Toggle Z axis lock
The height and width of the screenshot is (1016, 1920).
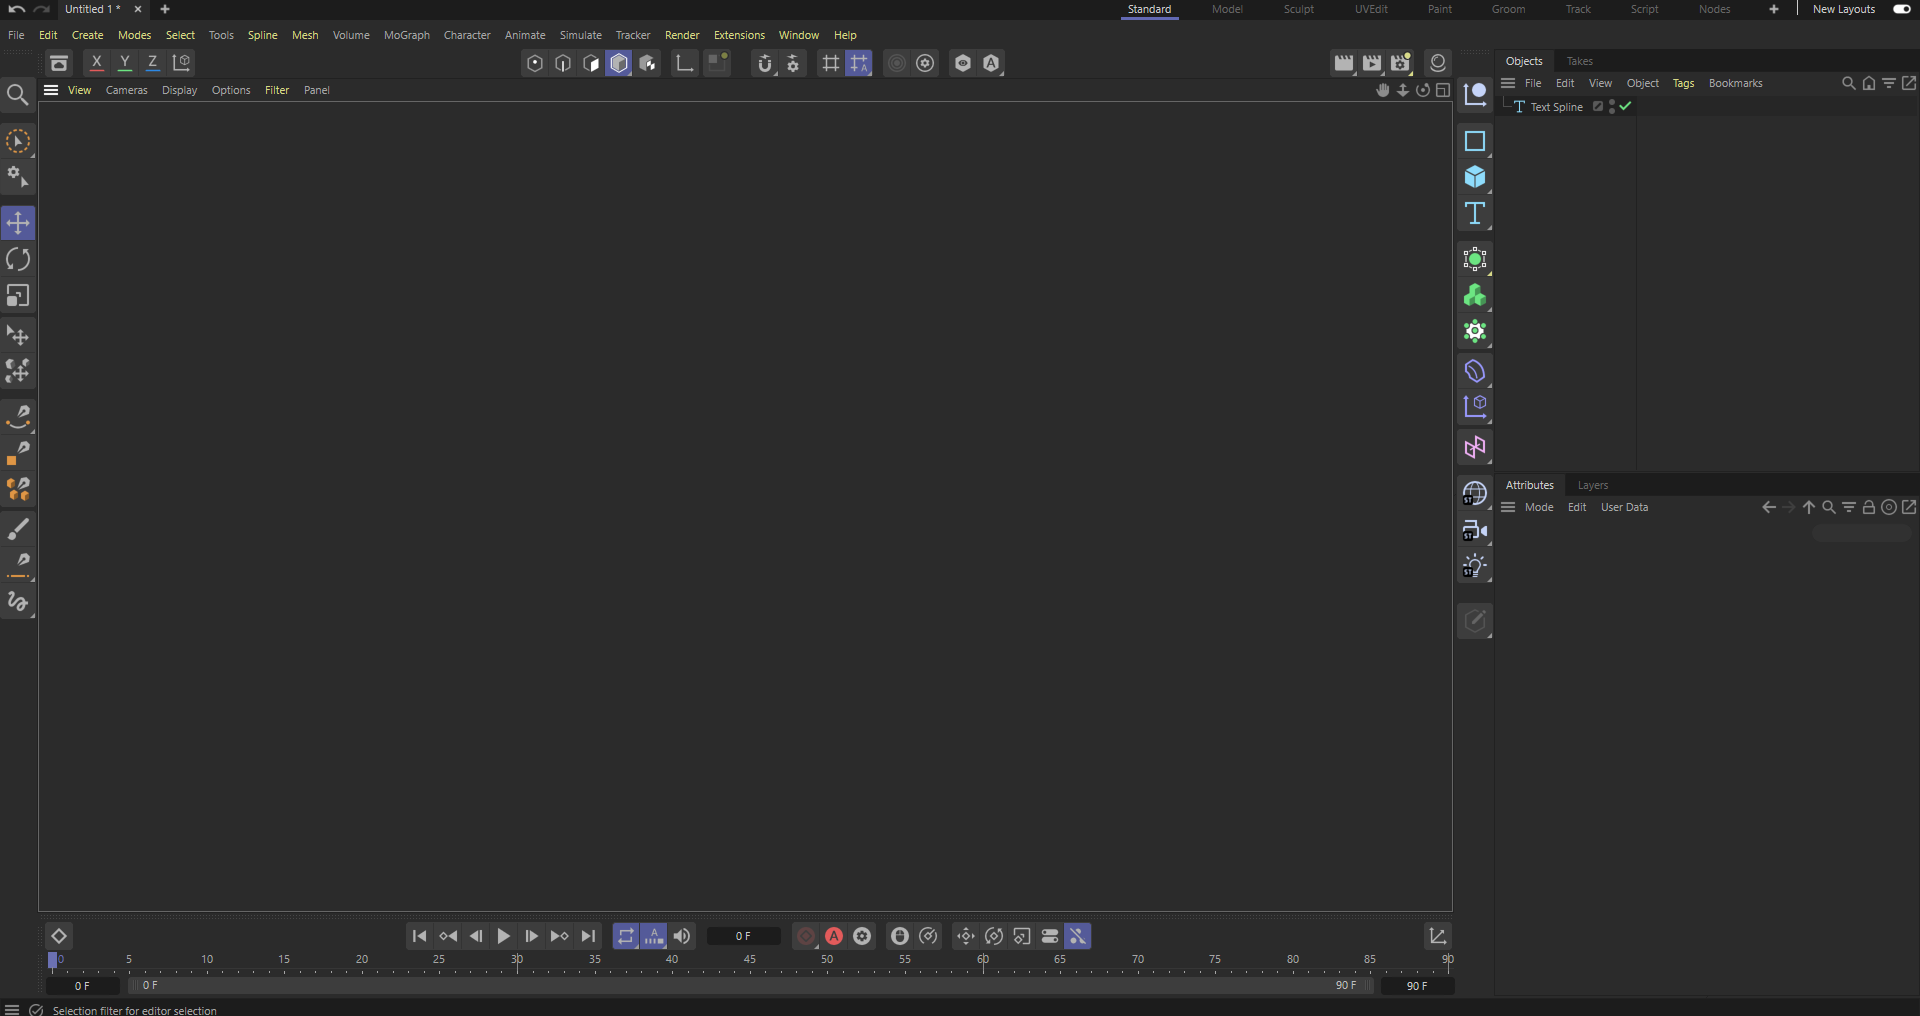[x=153, y=63]
